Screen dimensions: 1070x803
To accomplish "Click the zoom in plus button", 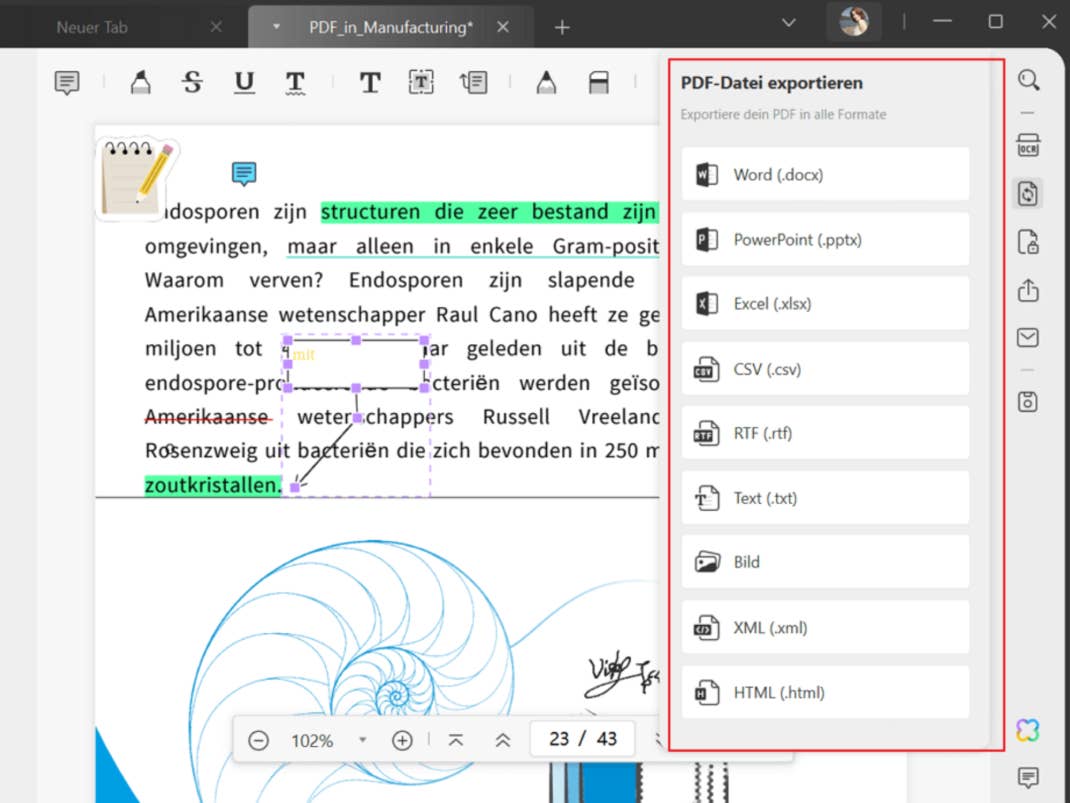I will tap(402, 741).
